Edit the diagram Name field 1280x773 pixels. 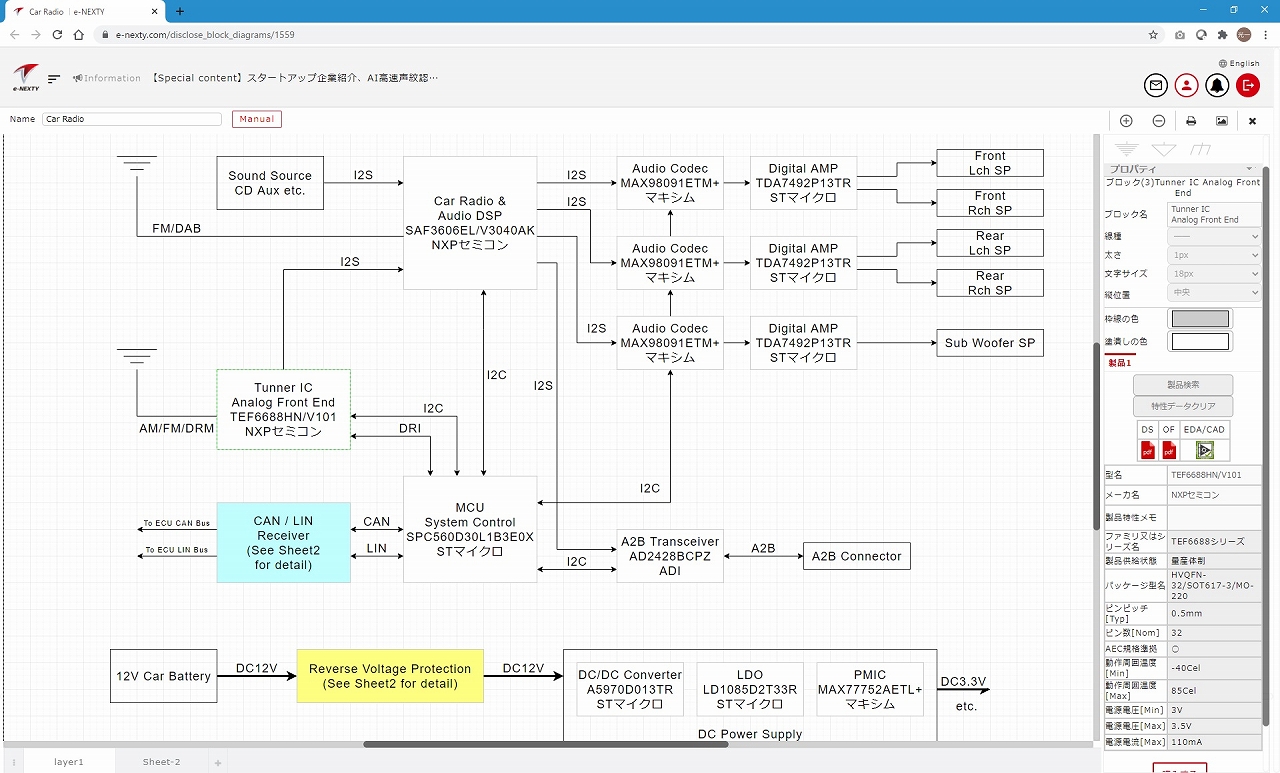[131, 119]
